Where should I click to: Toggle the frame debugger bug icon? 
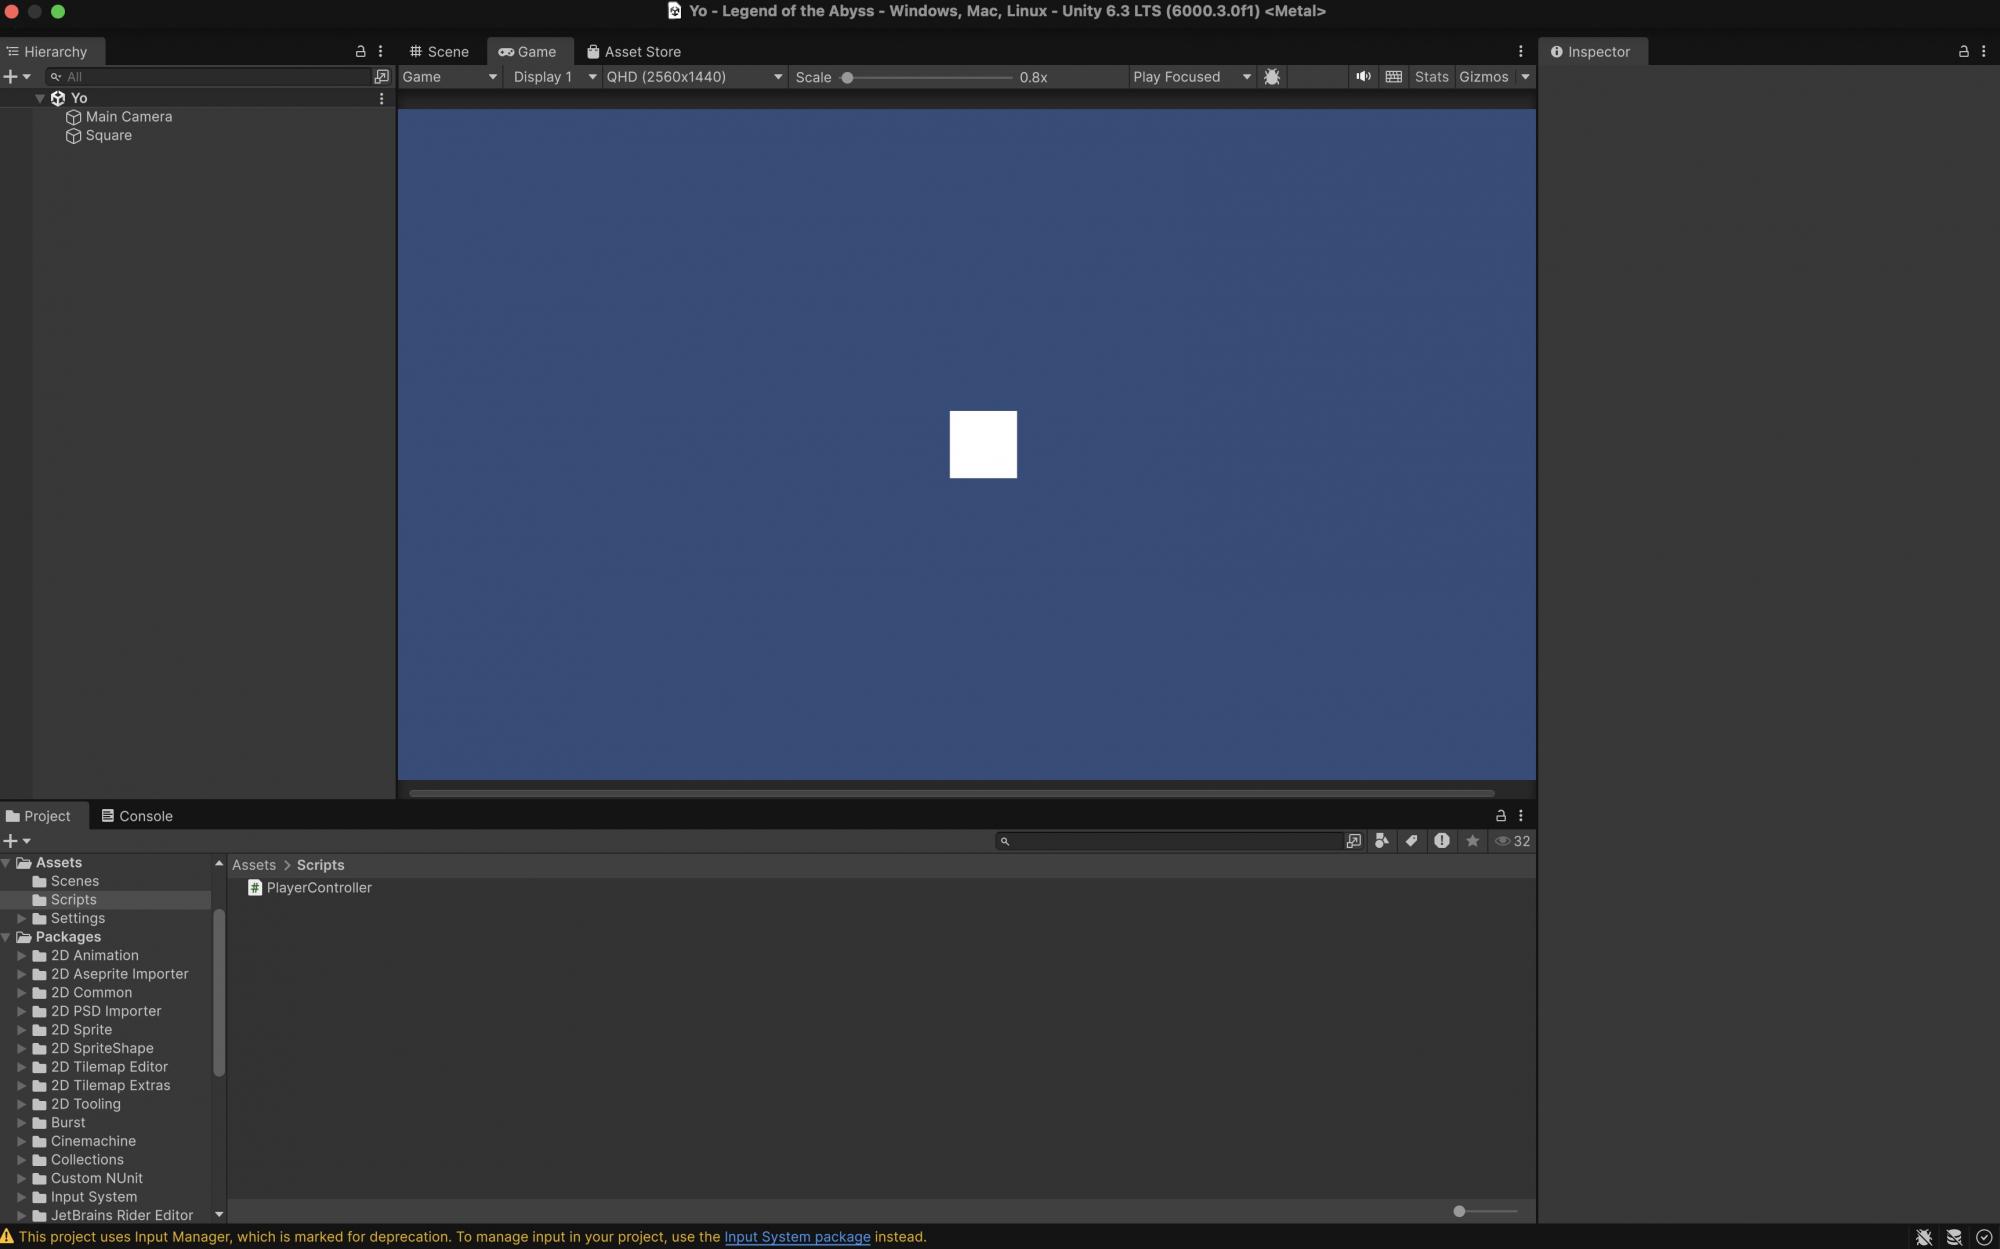tap(1271, 77)
